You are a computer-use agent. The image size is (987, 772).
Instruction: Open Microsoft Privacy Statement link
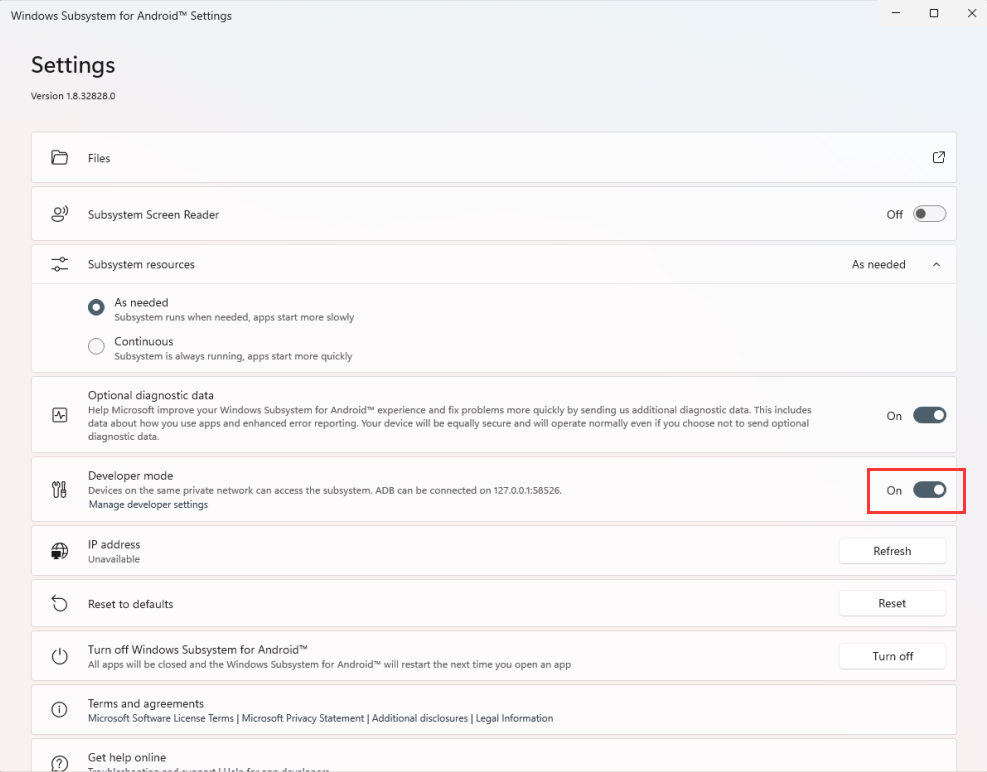point(303,718)
